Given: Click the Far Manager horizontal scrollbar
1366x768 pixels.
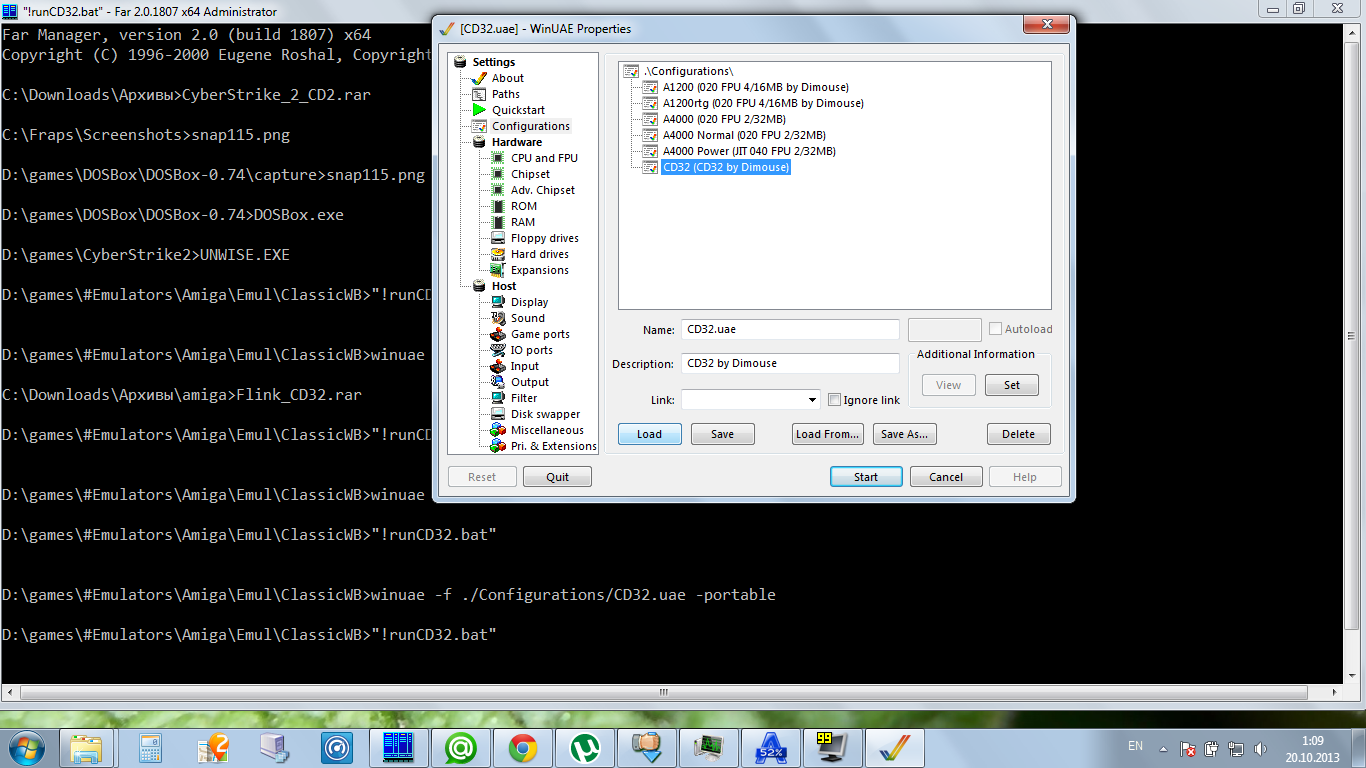Looking at the screenshot, I should 663,692.
